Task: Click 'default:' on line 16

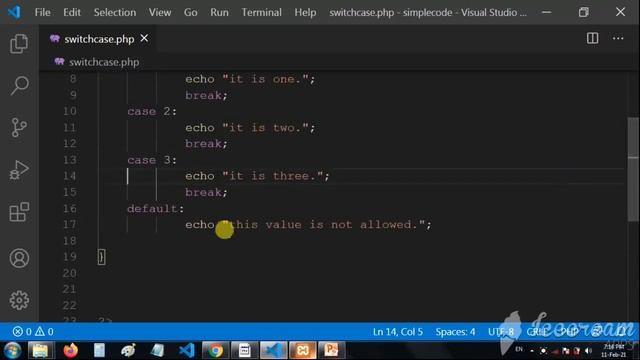Action: 156,209
